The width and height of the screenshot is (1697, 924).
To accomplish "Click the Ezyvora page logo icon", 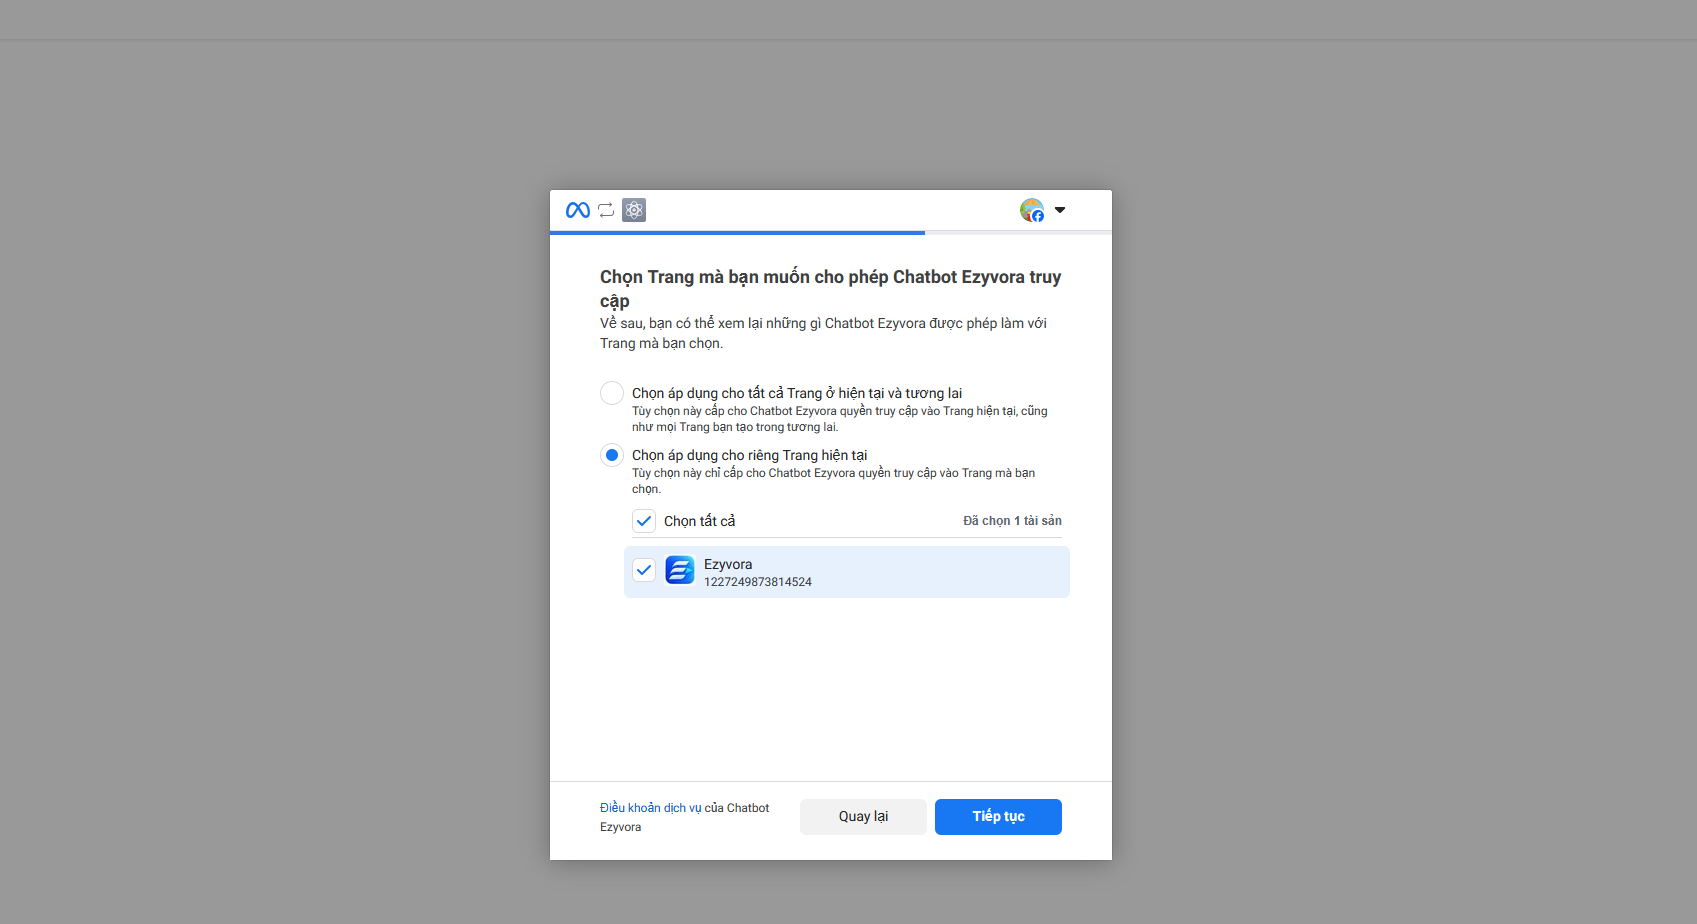I will 680,570.
